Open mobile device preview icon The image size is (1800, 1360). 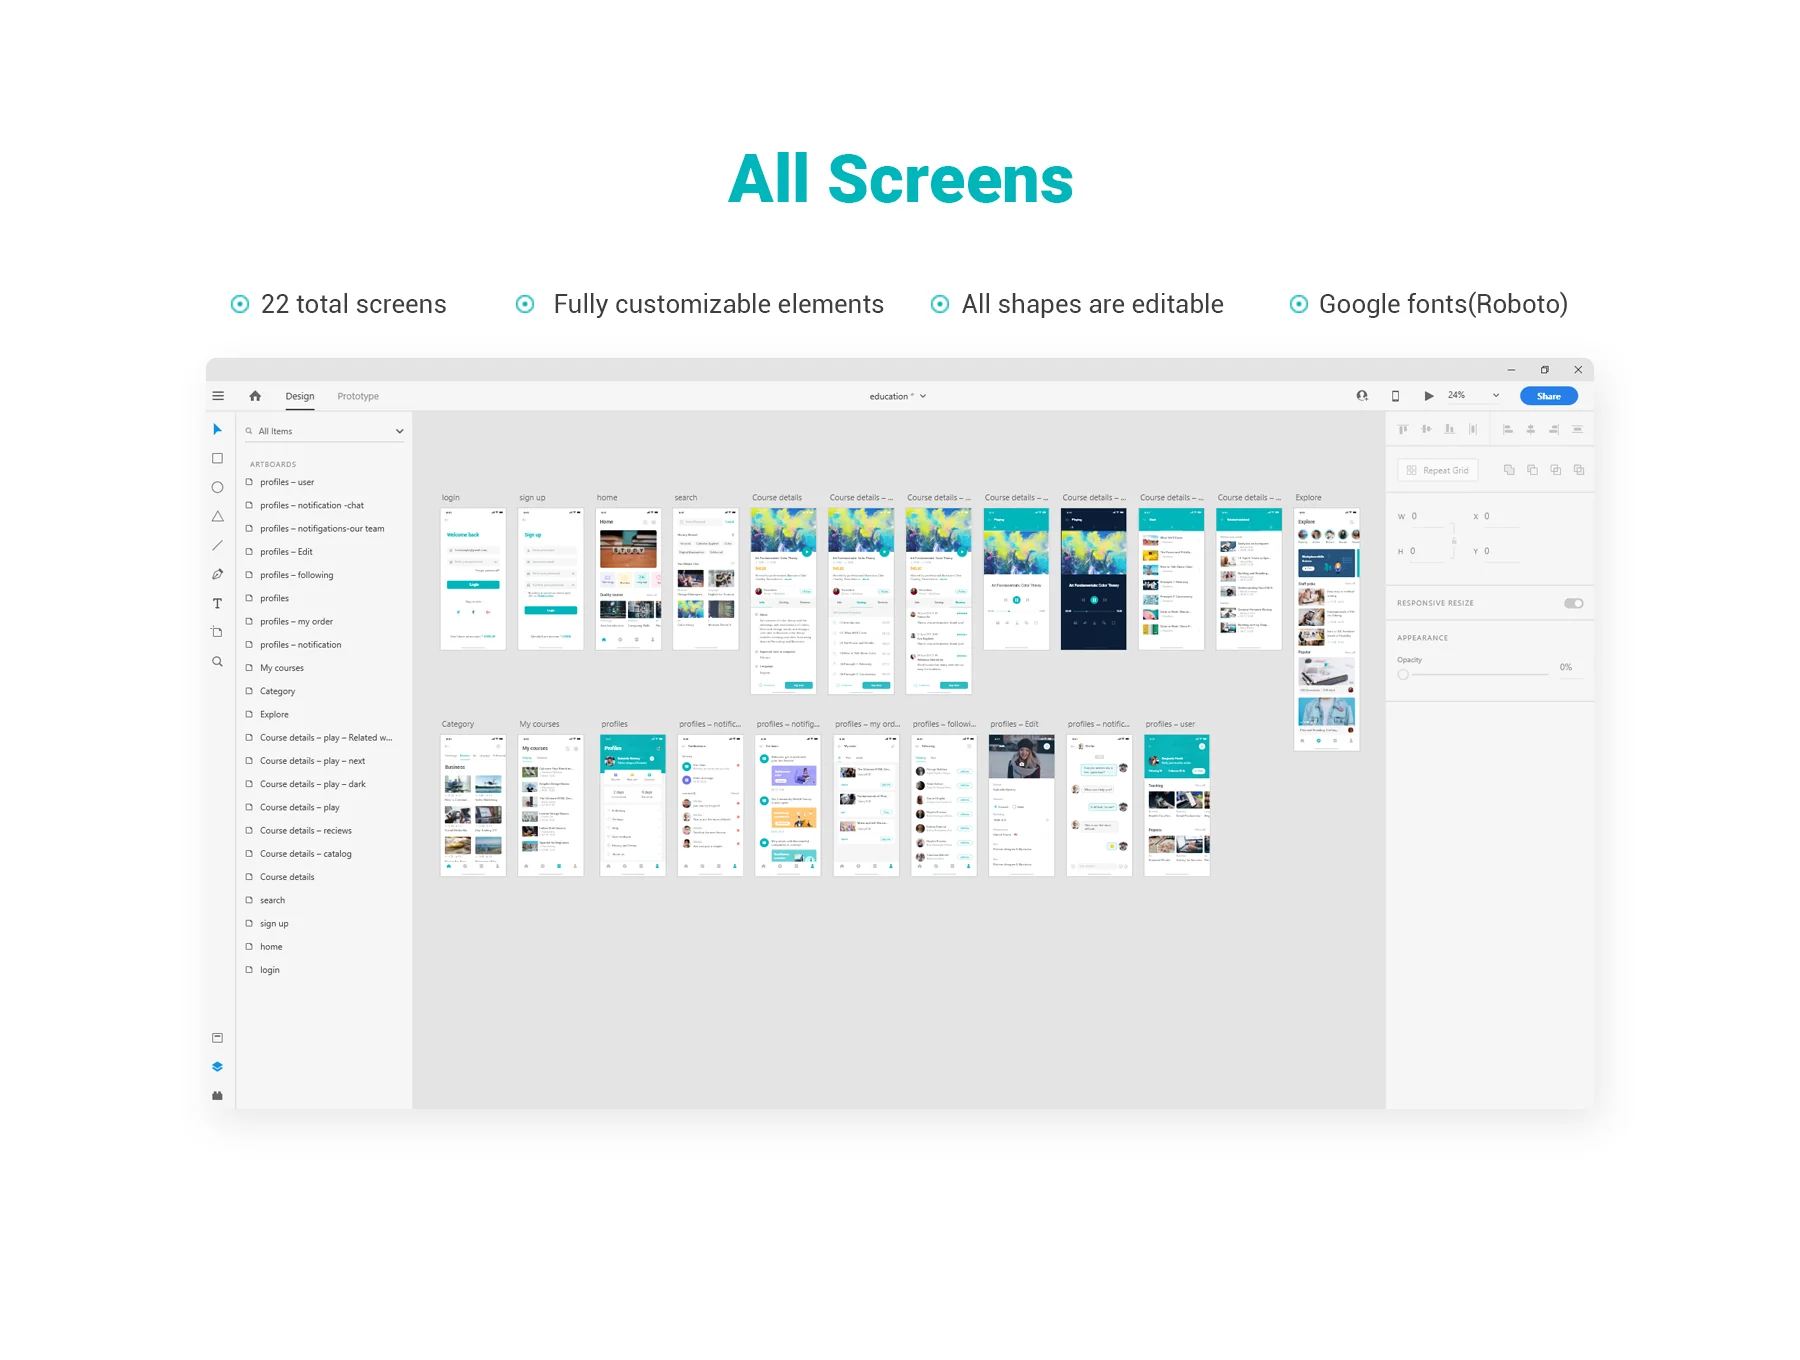coord(1395,396)
